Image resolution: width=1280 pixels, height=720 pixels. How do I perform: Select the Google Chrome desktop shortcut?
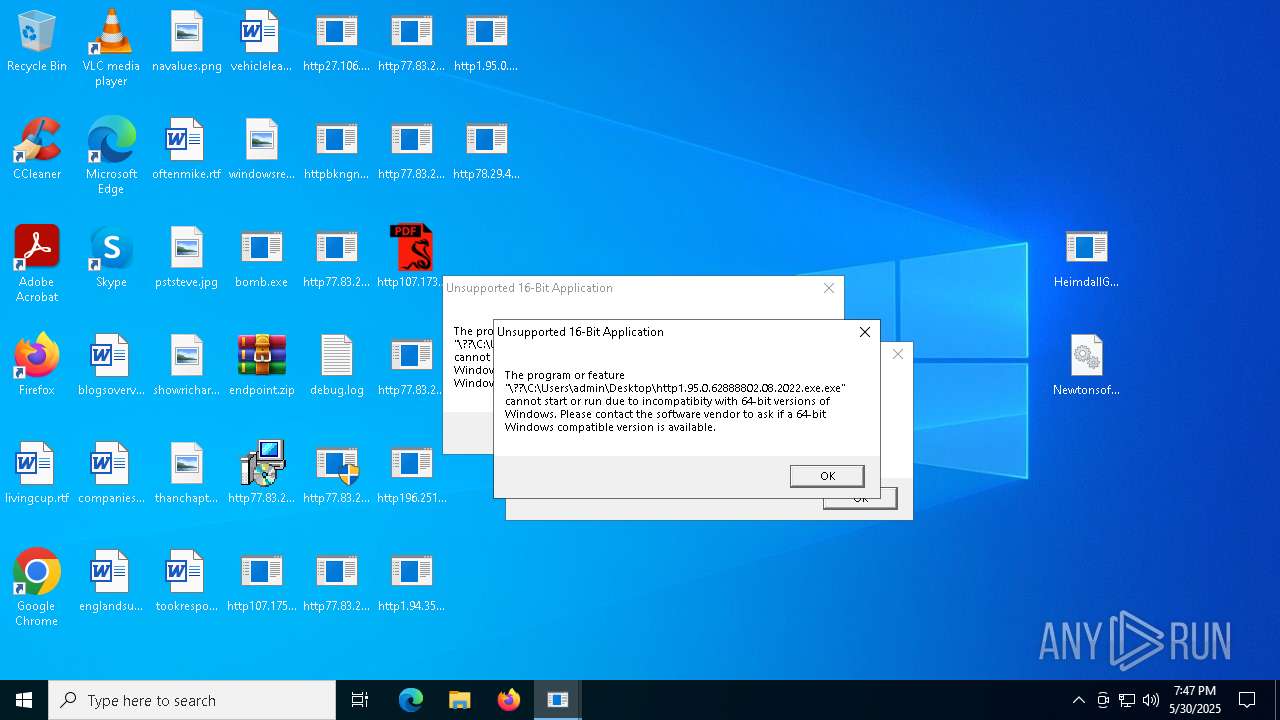tap(37, 588)
